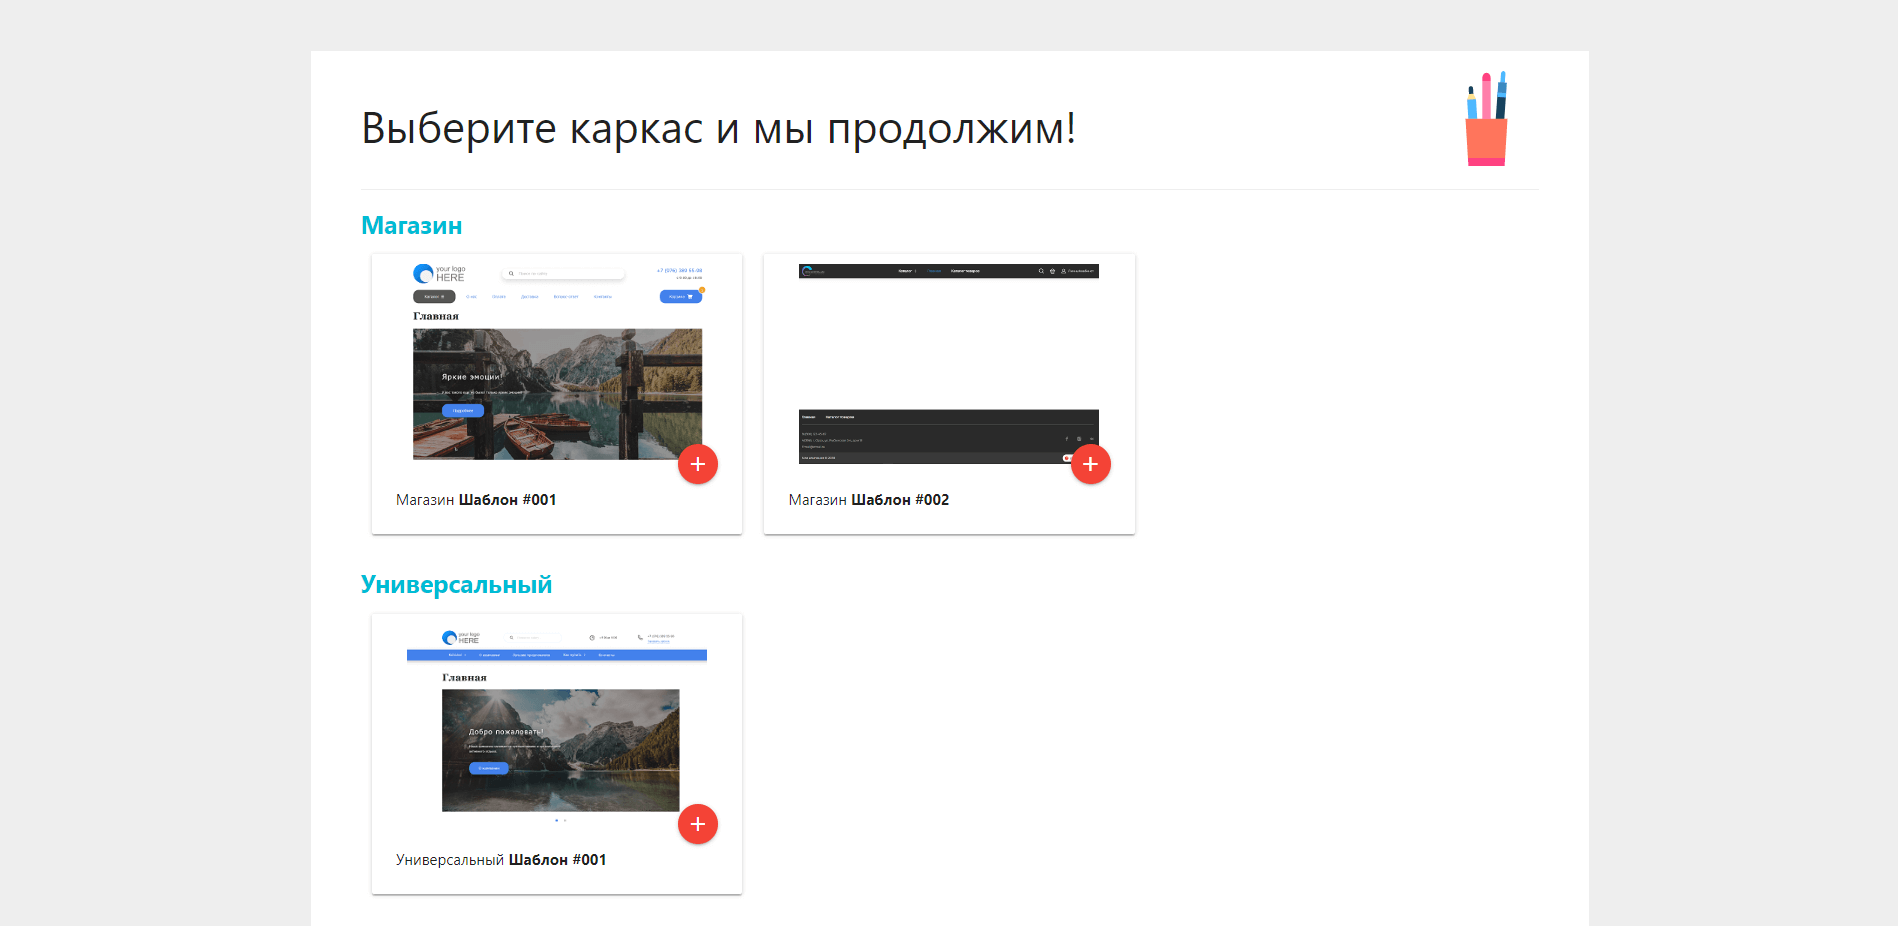
Task: Click the 'Магазин' section heading
Action: pyautogui.click(x=411, y=226)
